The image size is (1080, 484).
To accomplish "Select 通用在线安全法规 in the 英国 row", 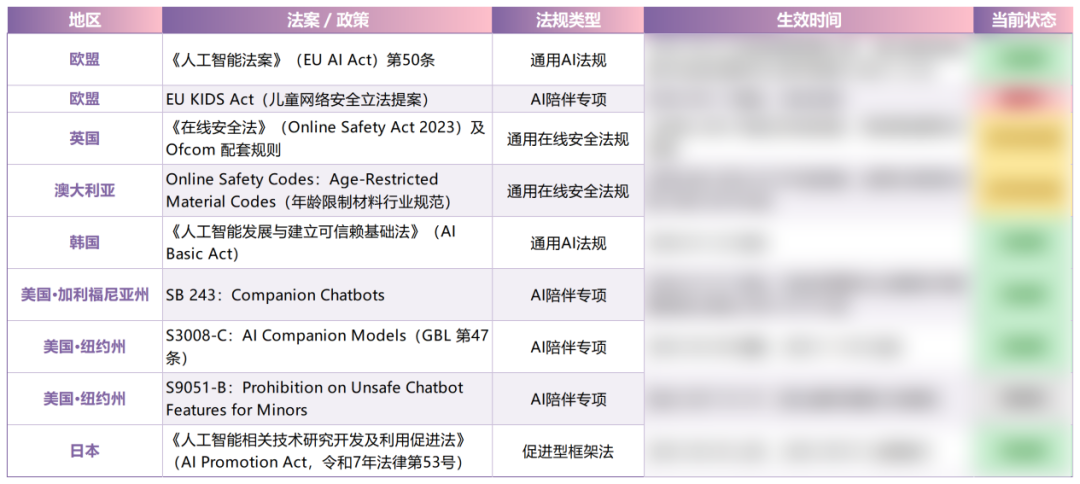I will pos(568,138).
